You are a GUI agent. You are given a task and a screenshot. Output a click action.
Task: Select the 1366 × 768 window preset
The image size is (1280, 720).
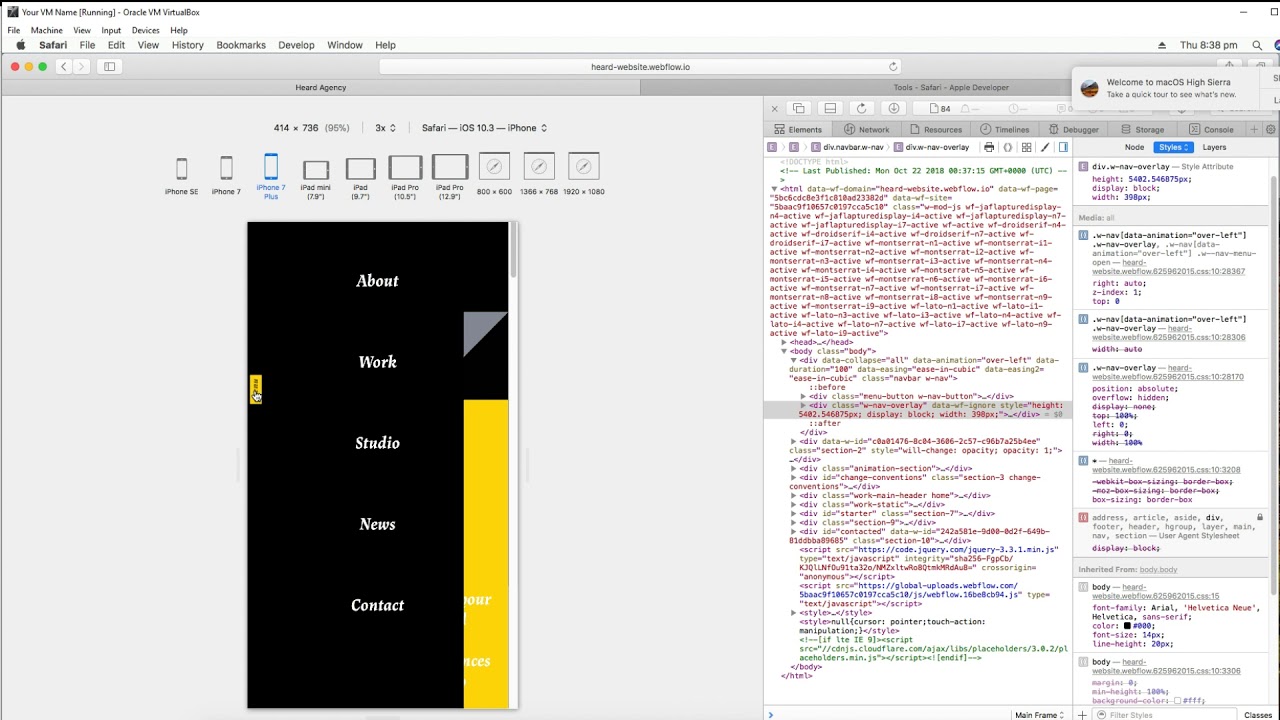[x=538, y=174]
